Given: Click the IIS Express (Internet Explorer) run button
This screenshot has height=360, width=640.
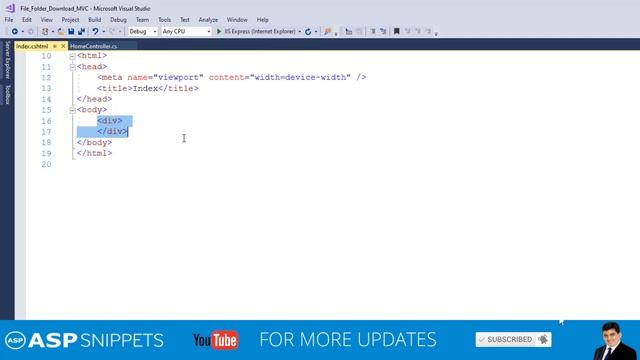Looking at the screenshot, I should tap(256, 31).
